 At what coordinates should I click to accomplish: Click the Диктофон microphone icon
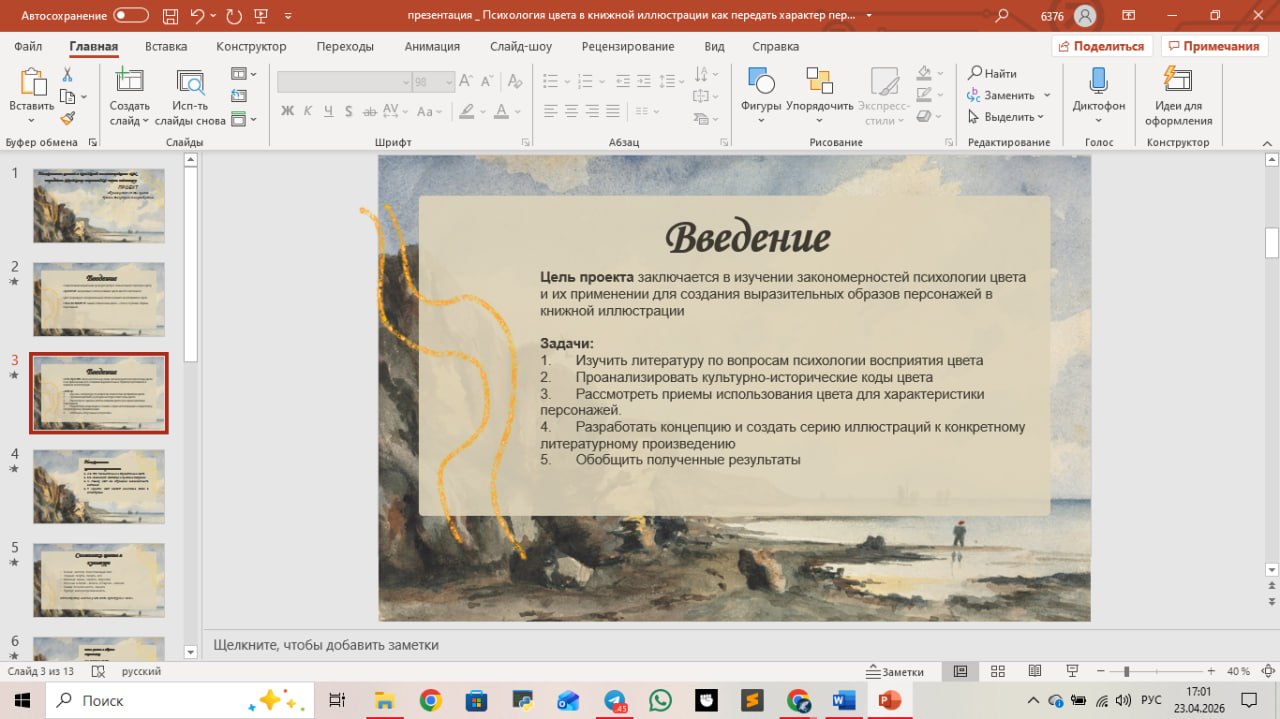(x=1099, y=82)
